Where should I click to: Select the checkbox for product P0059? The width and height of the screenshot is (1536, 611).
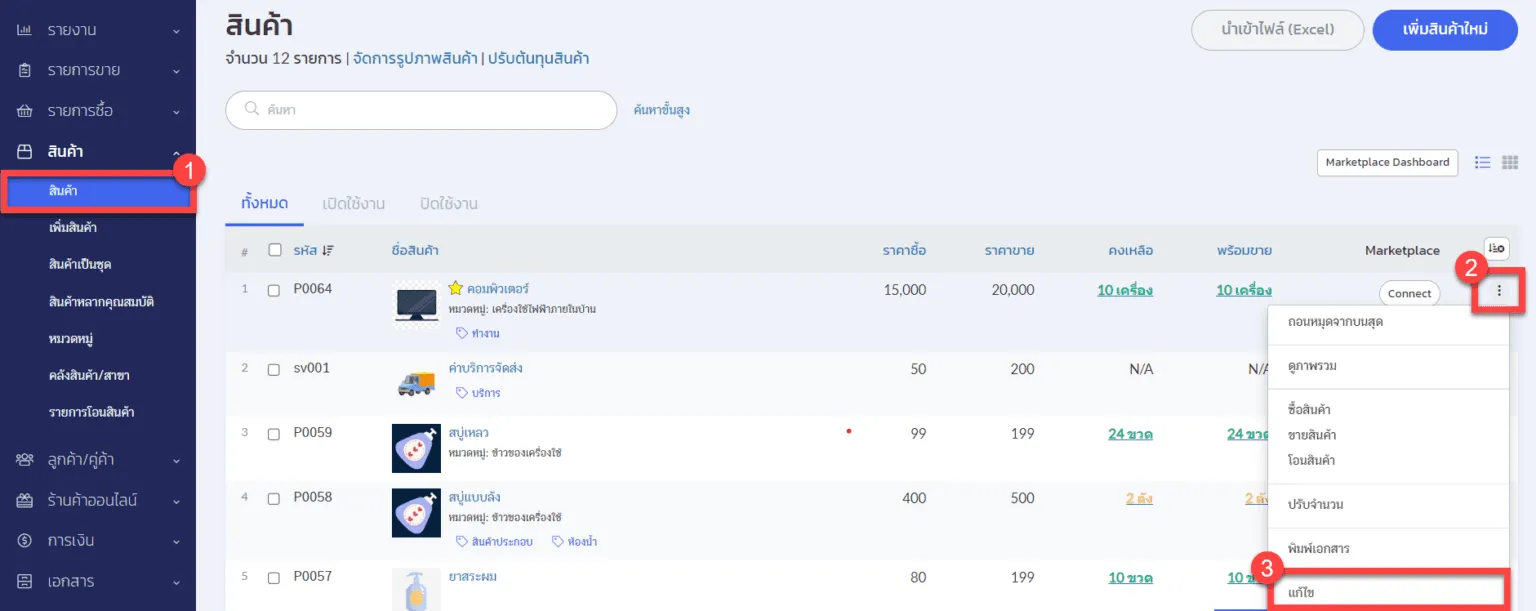click(x=274, y=434)
